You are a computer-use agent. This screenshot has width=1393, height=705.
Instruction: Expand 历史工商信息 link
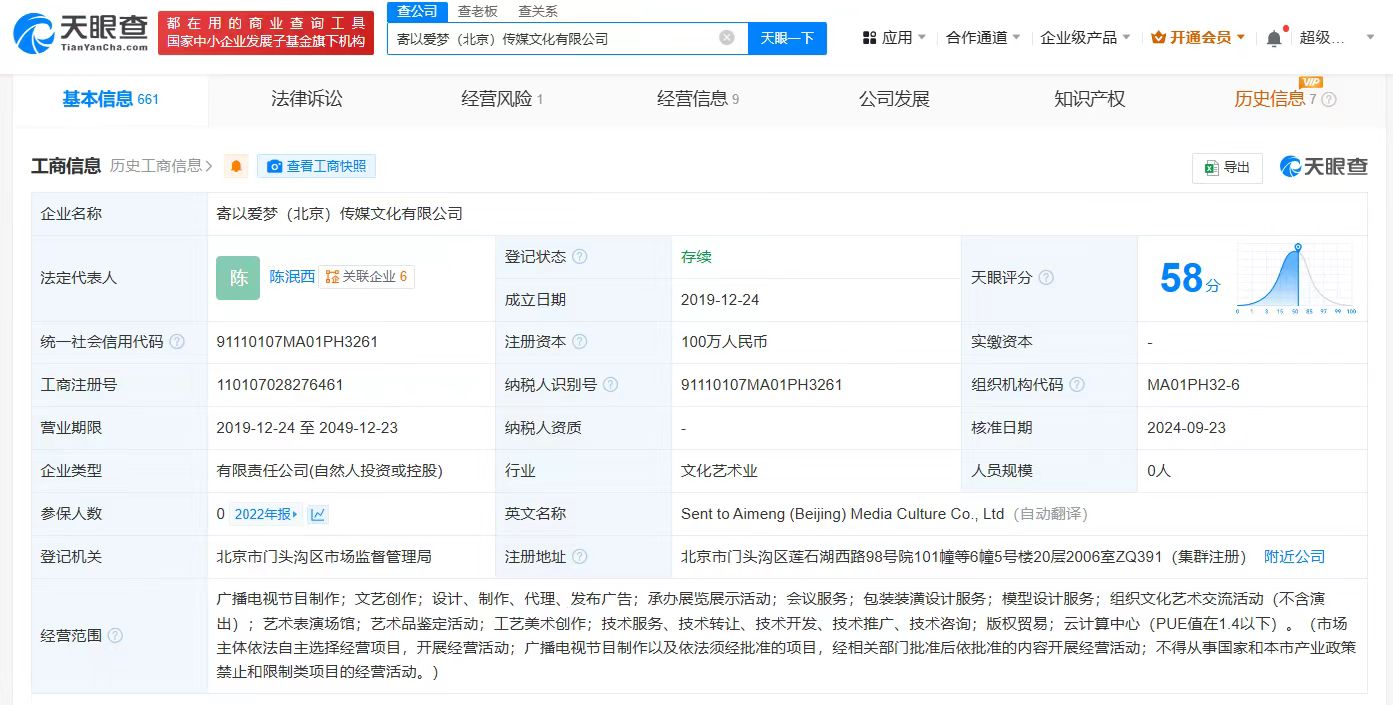click(161, 166)
